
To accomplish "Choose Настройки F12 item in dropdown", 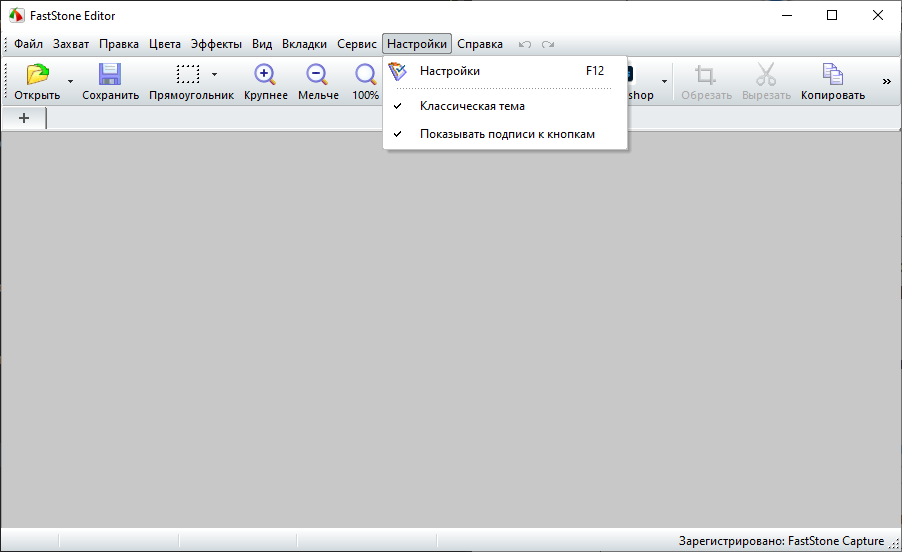I will click(x=450, y=71).
